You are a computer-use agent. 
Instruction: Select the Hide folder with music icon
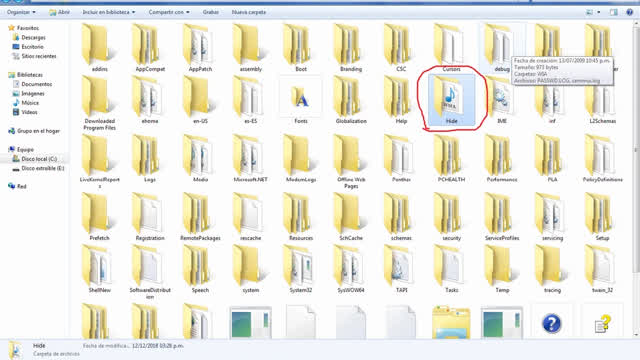[x=451, y=100]
